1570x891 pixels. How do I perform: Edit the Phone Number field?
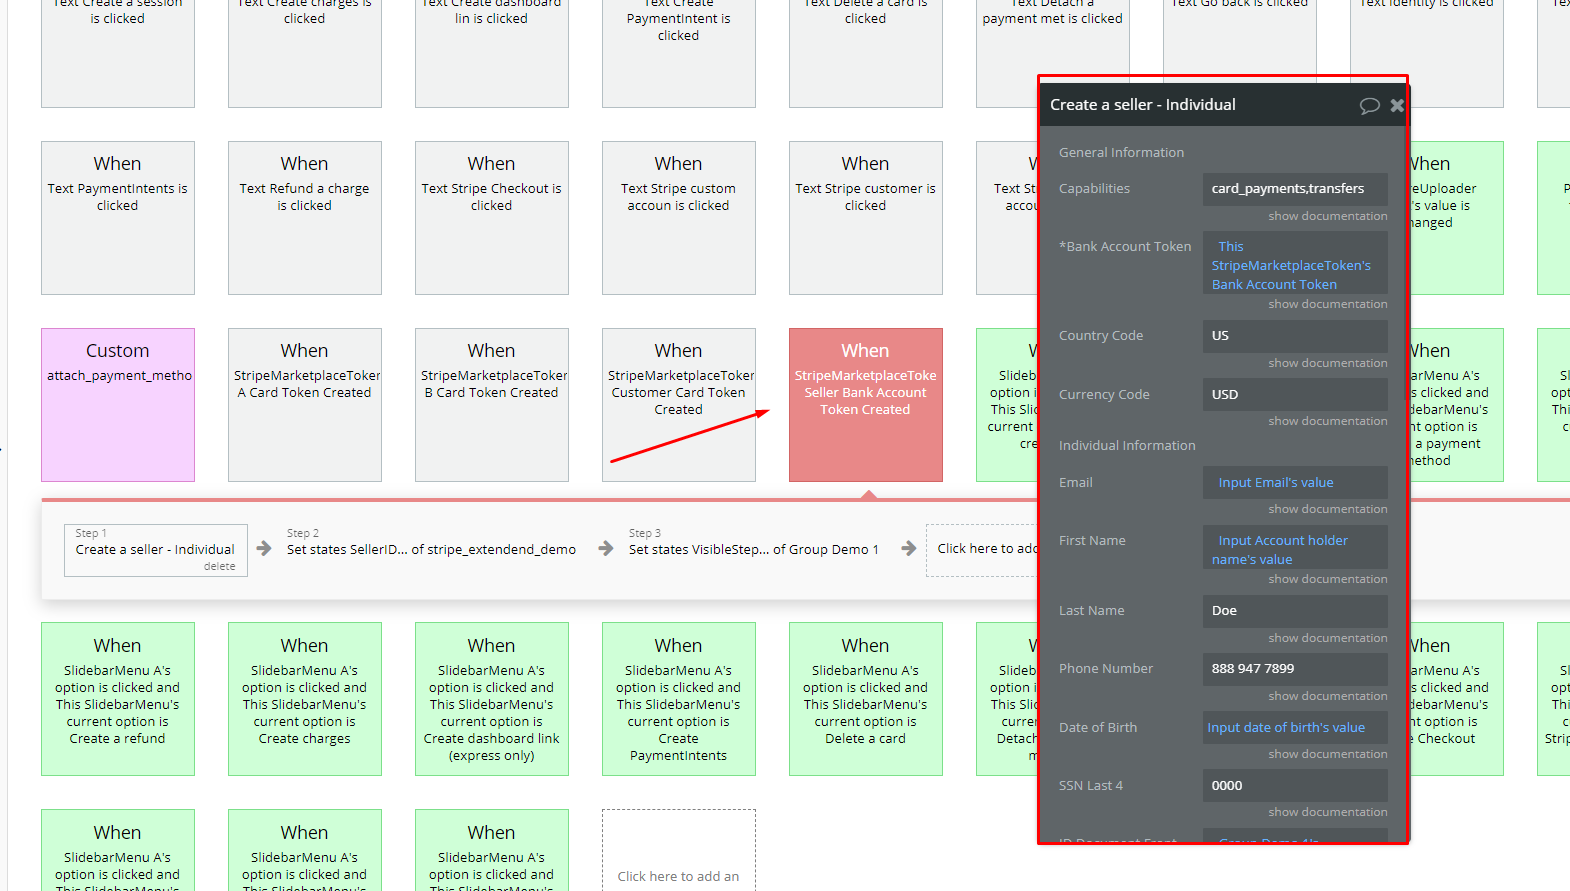(1295, 669)
